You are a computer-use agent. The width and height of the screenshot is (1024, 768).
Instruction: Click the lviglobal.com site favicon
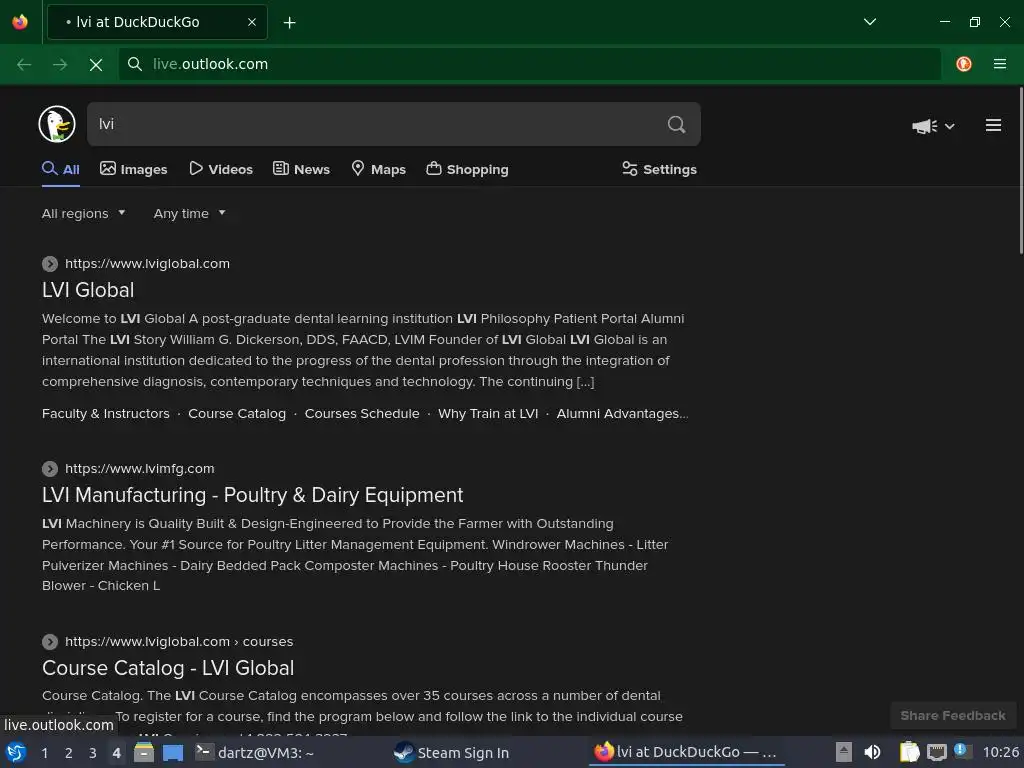tap(50, 264)
